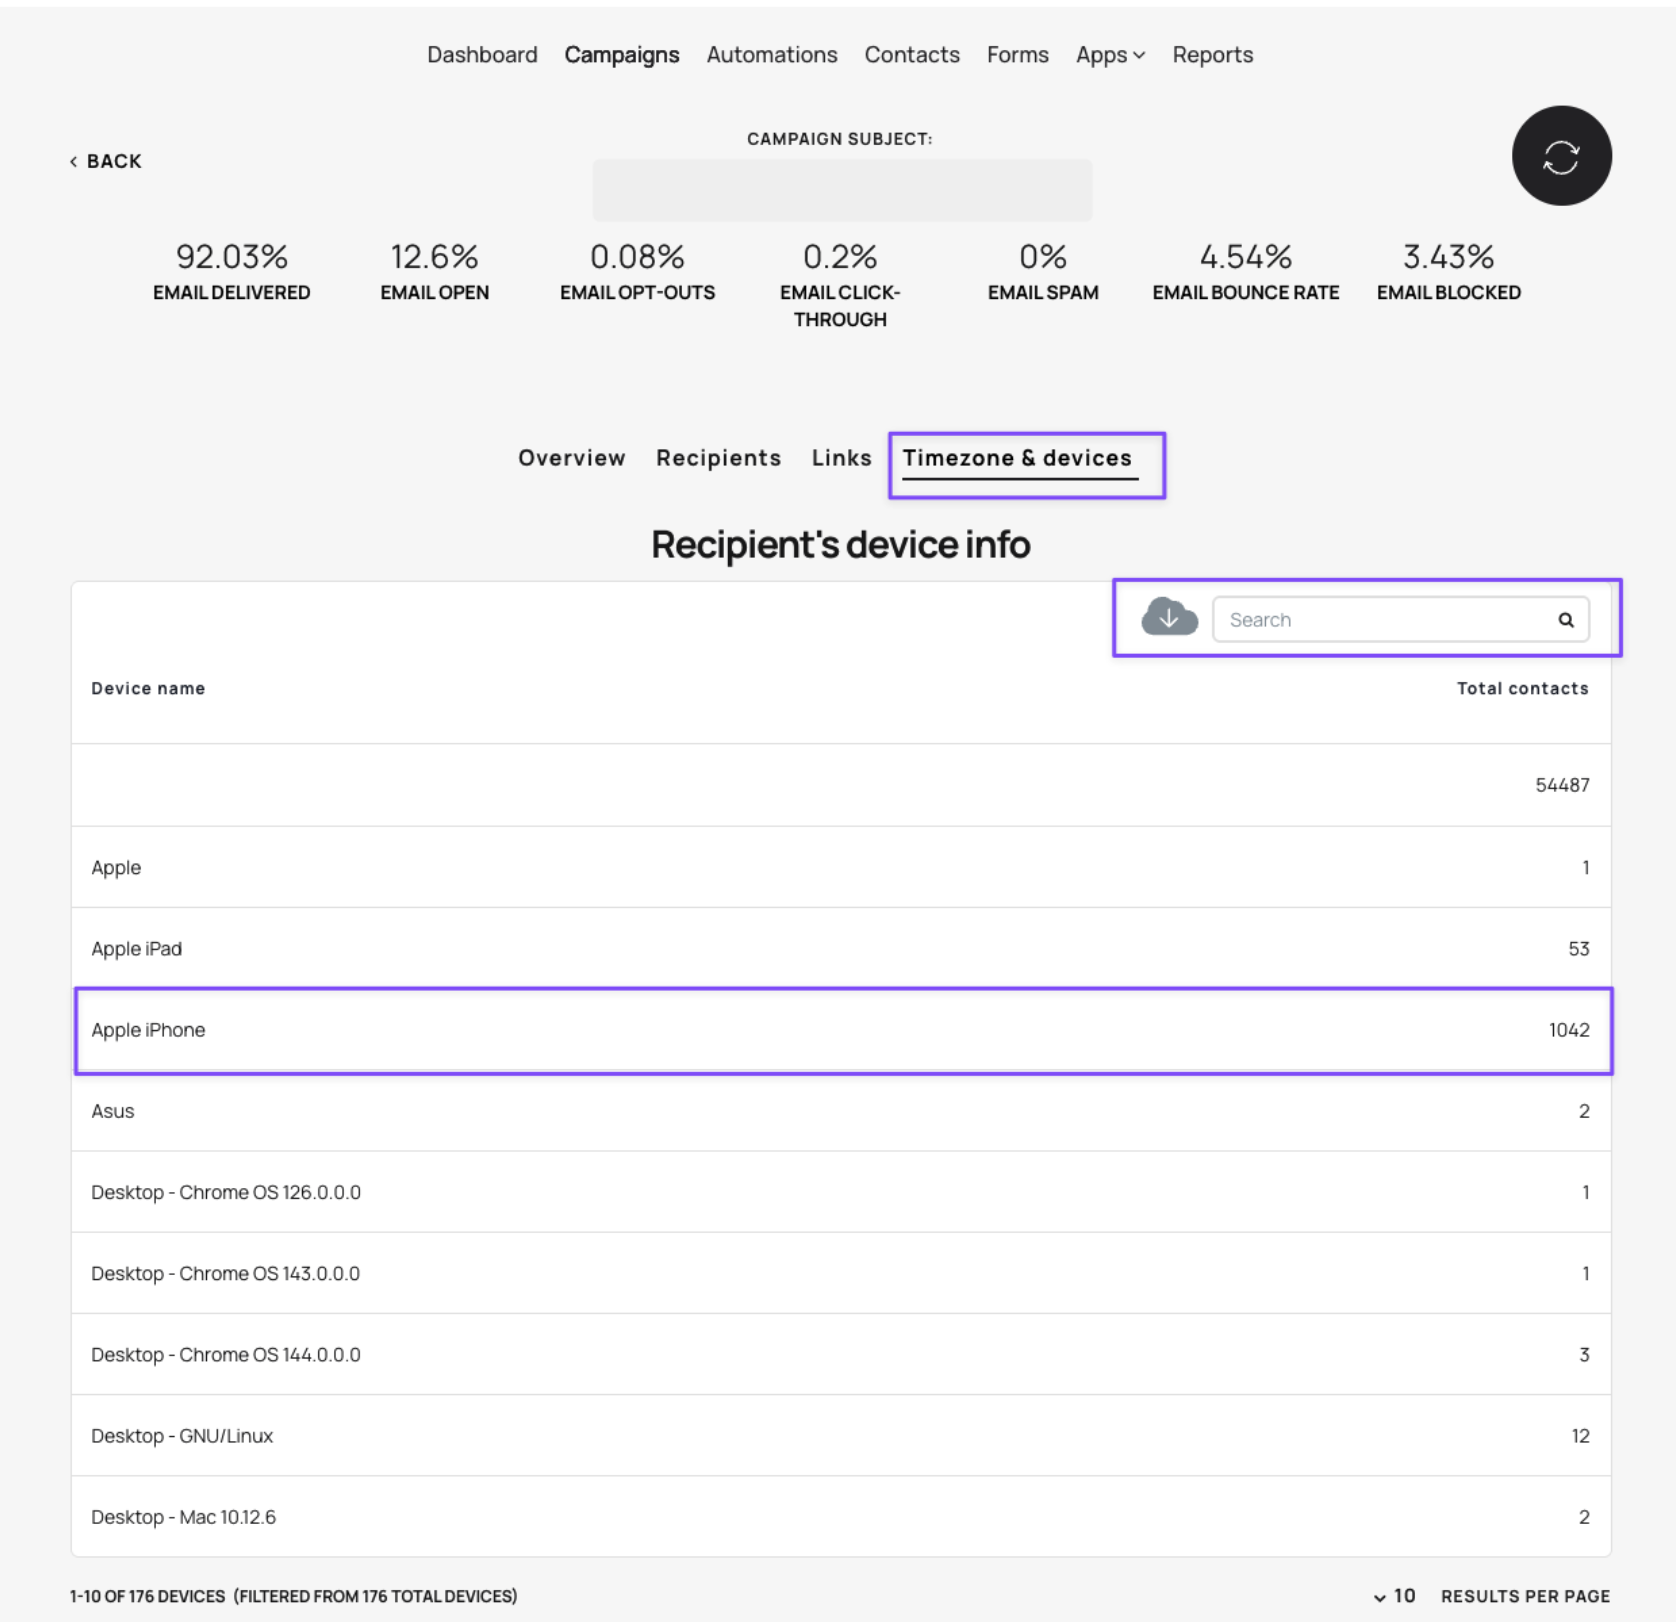The width and height of the screenshot is (1676, 1622).
Task: Click the 1042 contacts value
Action: click(1569, 1030)
